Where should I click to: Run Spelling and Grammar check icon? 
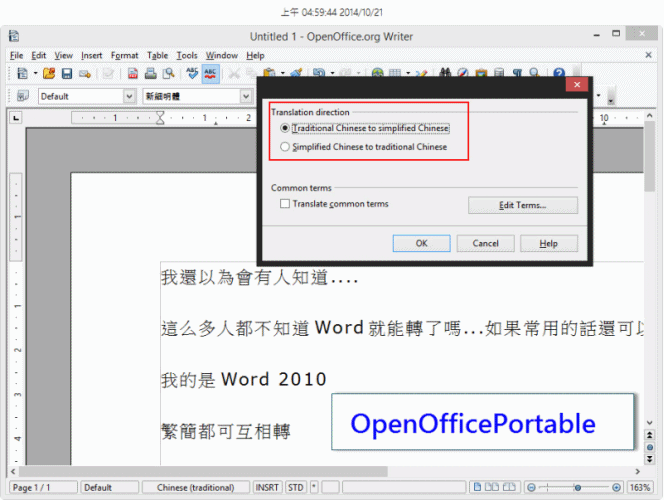point(192,74)
